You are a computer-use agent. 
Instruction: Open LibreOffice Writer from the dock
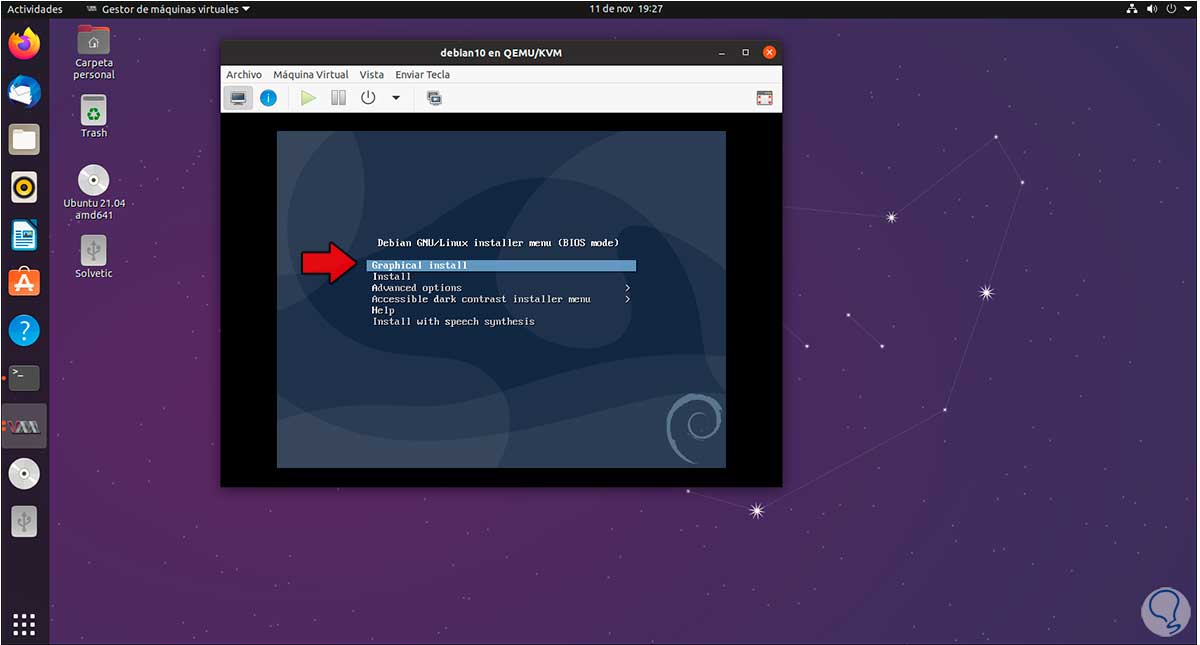24,235
